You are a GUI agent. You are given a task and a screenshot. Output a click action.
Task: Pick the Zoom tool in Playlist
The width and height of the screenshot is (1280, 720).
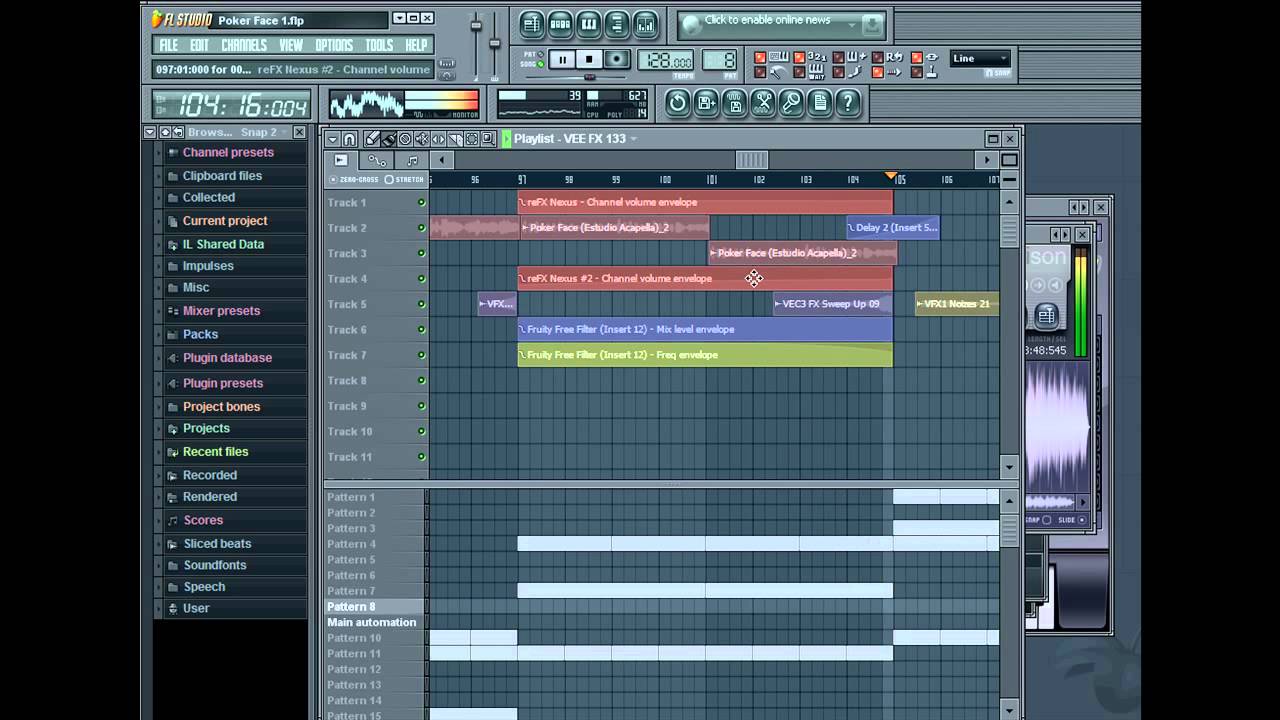click(x=488, y=138)
